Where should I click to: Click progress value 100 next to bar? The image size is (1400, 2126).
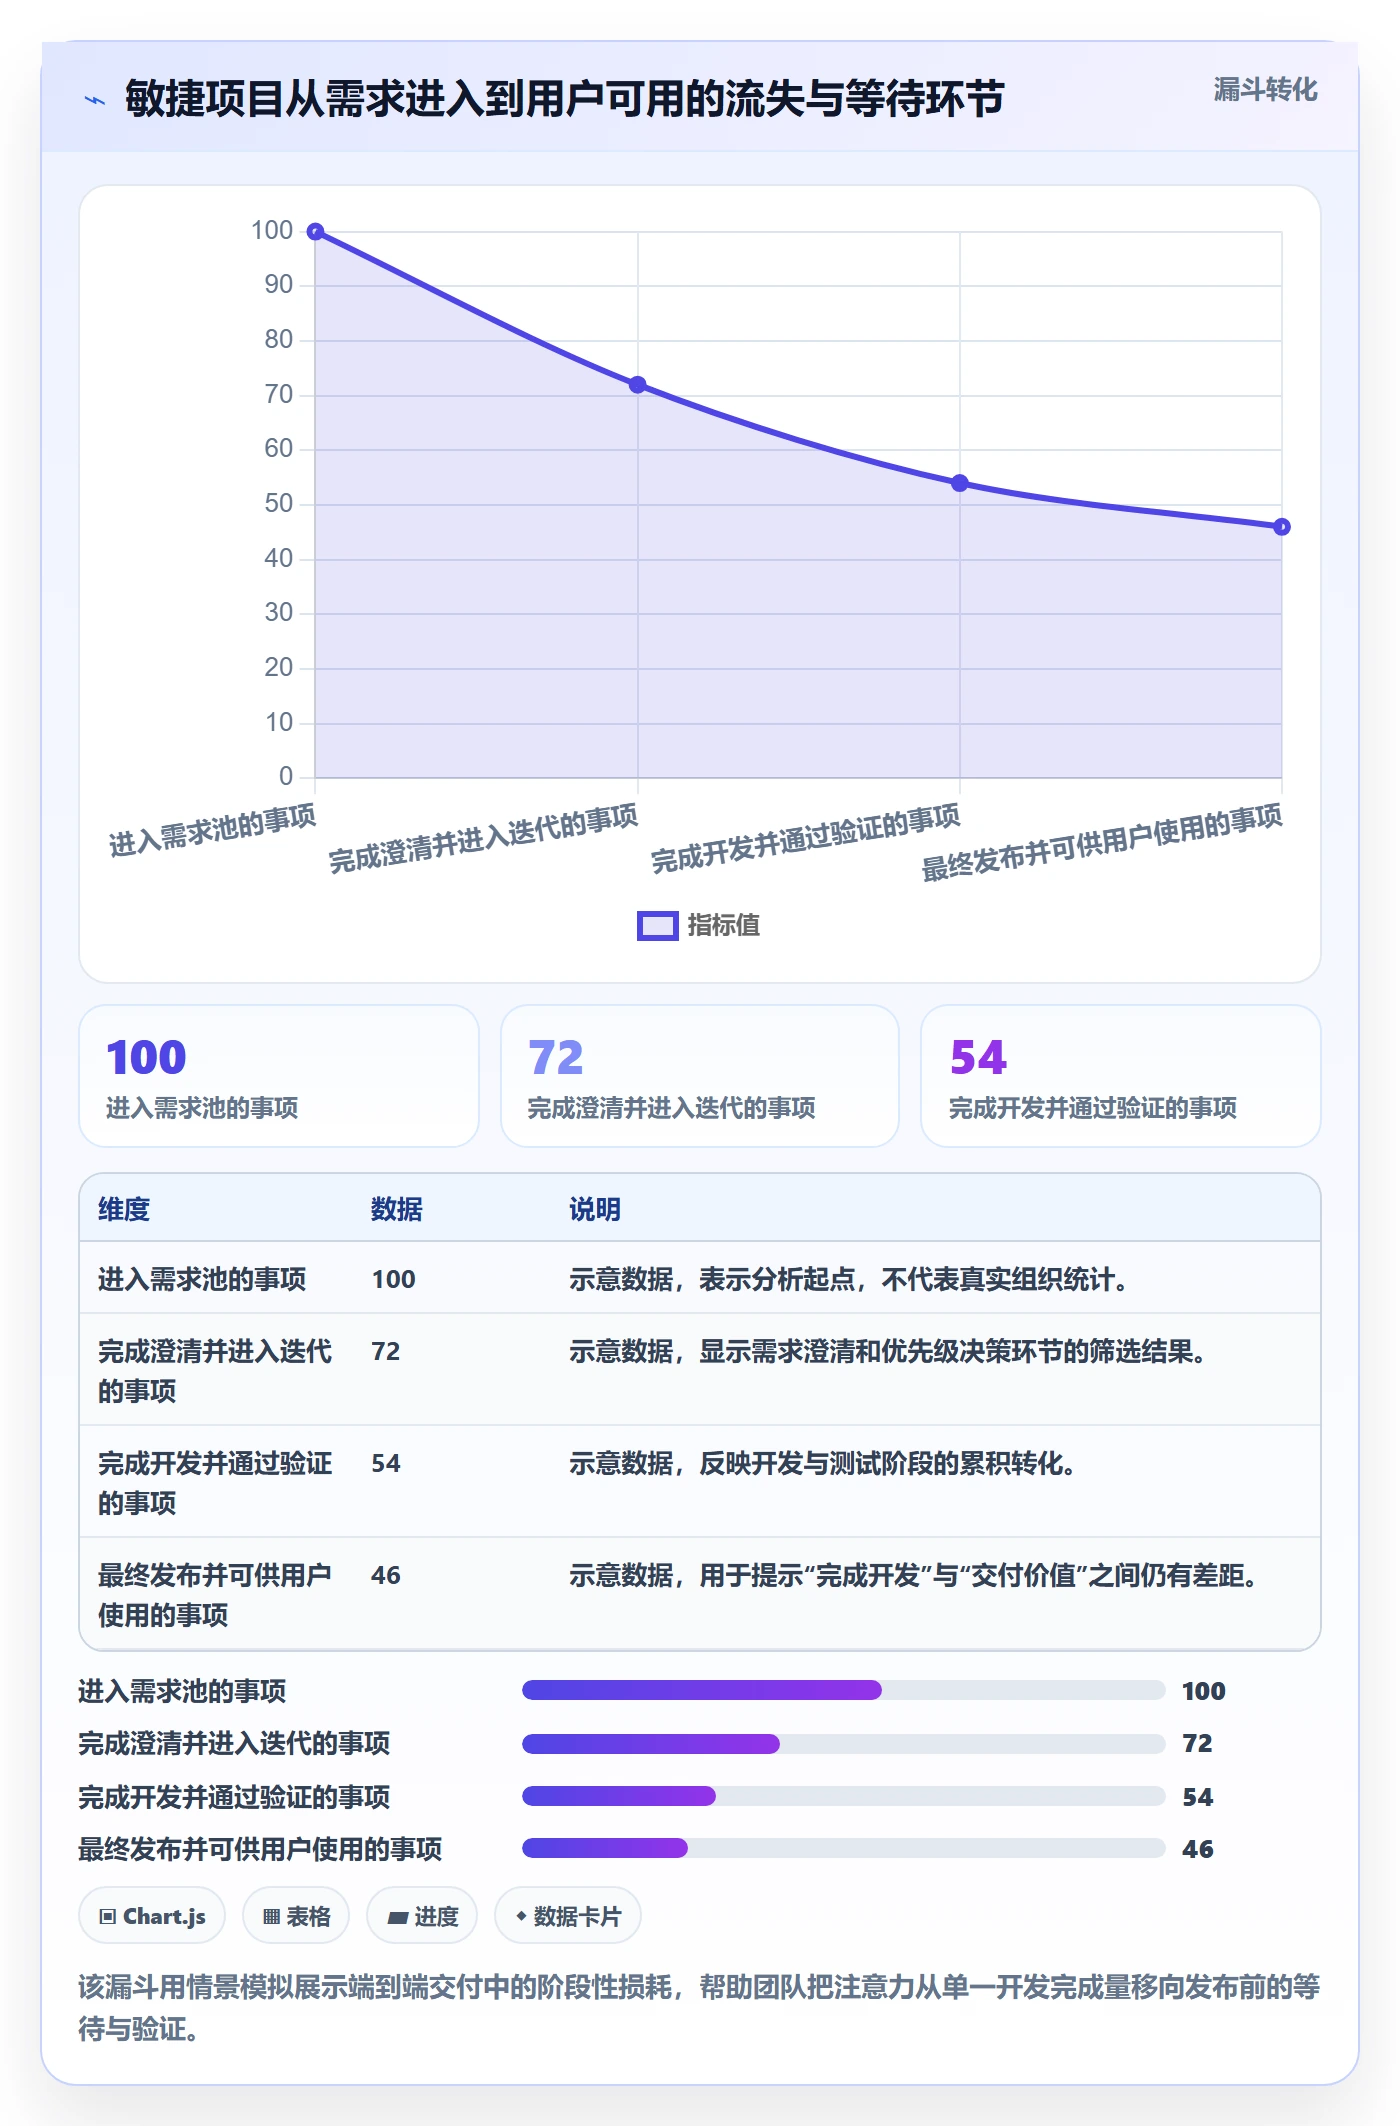coord(1204,1691)
